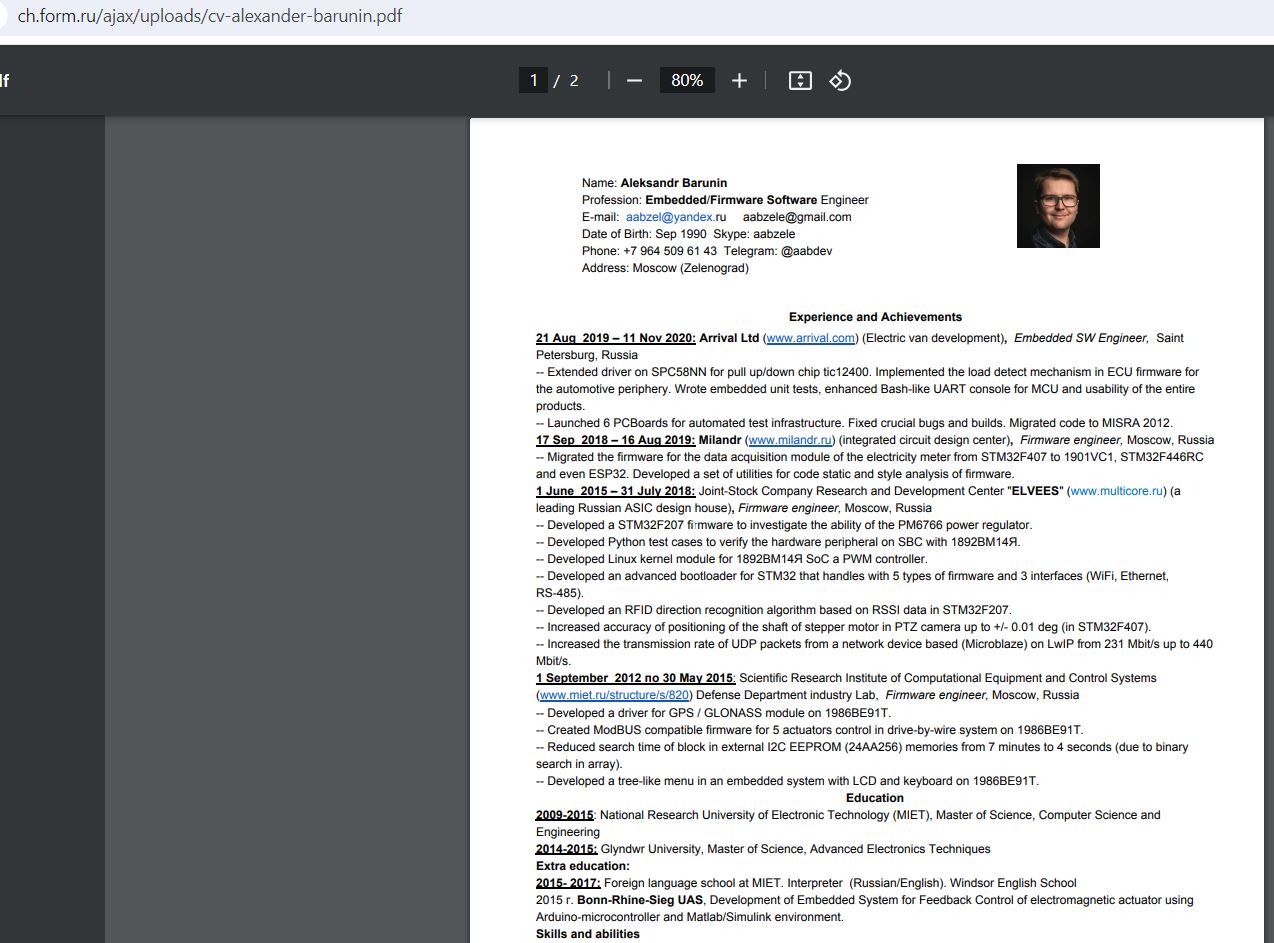The image size is (1274, 943).
Task: Click "Address: Moscow (Zelenograd)" line
Action: click(x=665, y=268)
